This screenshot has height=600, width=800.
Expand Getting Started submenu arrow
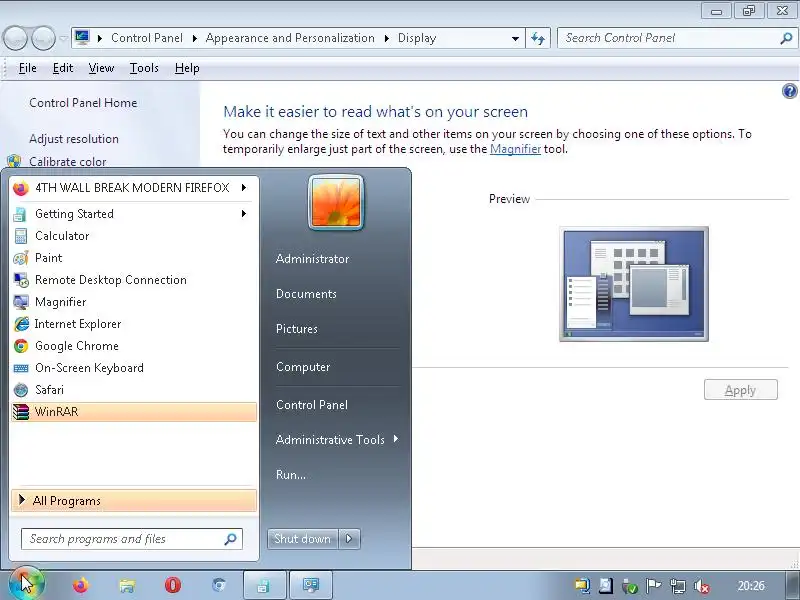[244, 214]
